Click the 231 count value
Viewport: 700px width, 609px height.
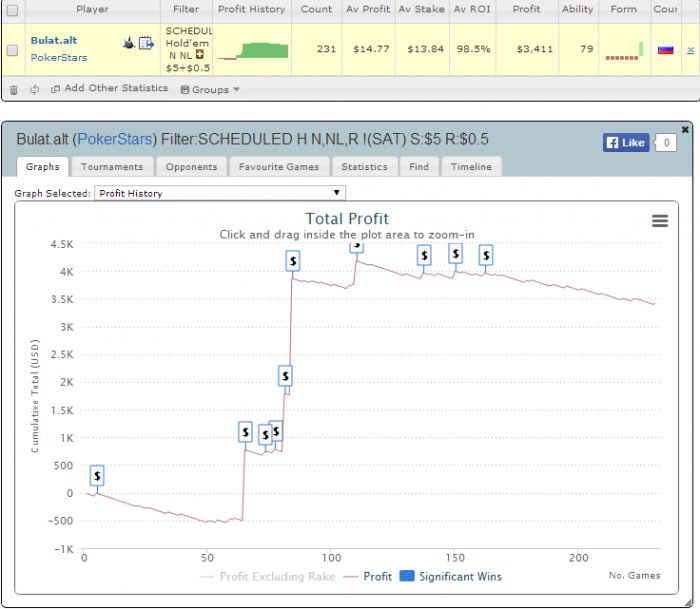[326, 49]
